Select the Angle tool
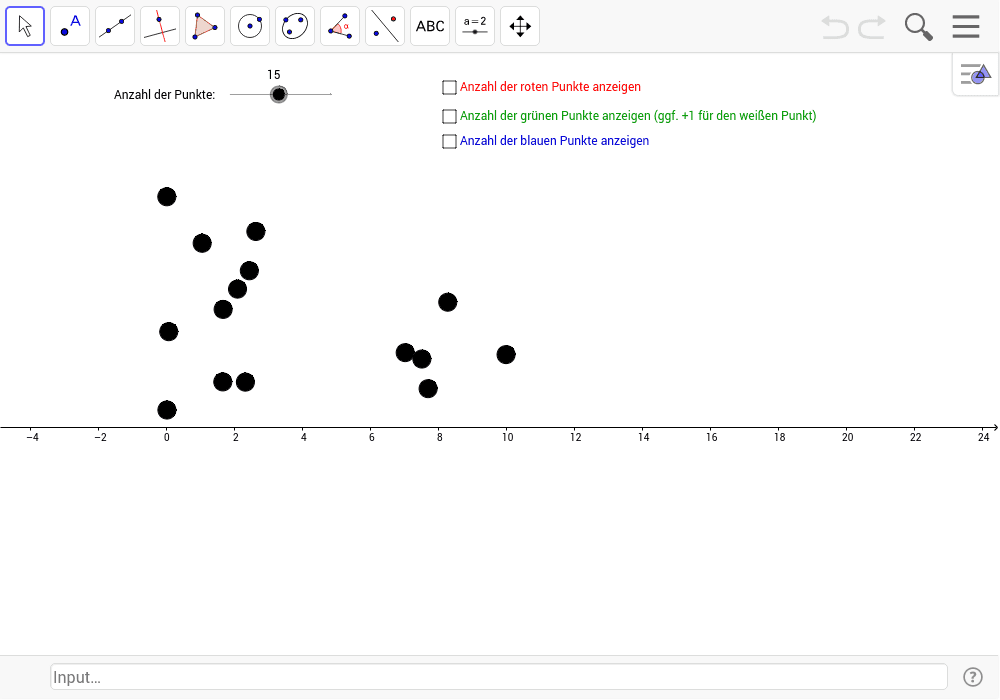1000x700 pixels. [x=340, y=26]
